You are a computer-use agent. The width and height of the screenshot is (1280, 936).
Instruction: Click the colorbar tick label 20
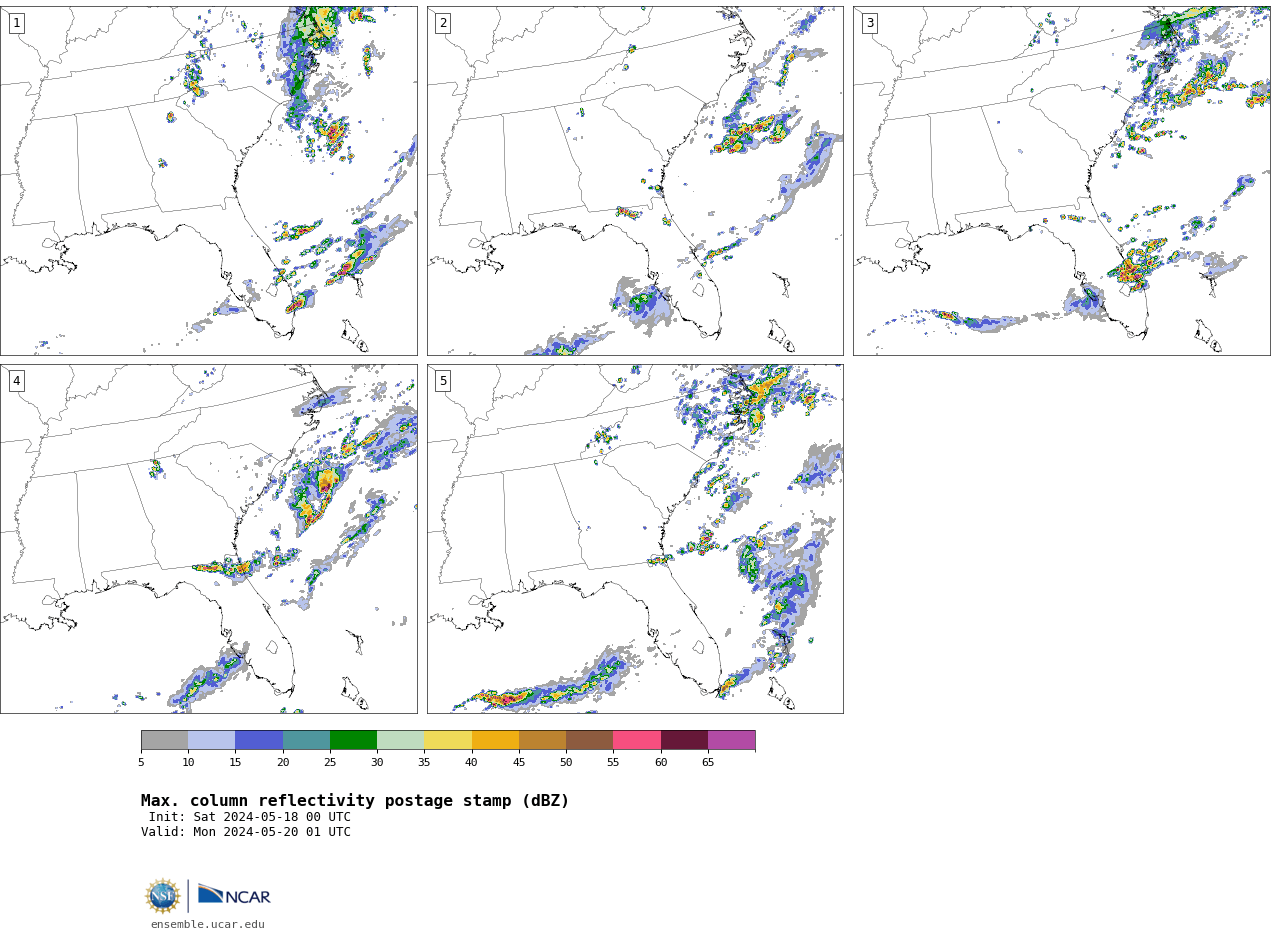pos(283,763)
